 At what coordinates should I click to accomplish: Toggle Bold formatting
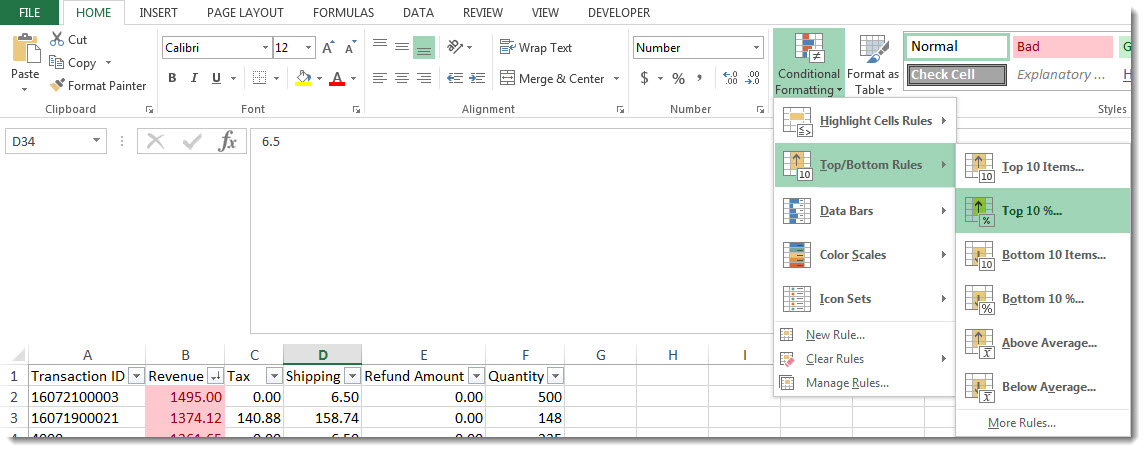172,78
